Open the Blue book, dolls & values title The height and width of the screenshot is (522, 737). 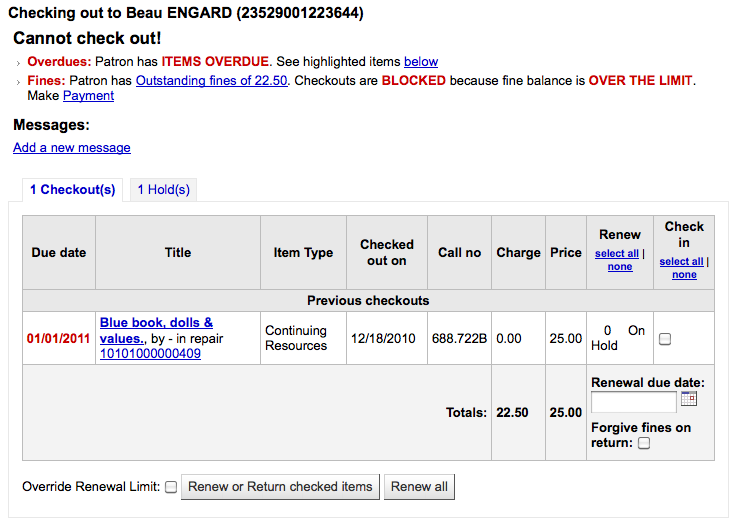(156, 330)
